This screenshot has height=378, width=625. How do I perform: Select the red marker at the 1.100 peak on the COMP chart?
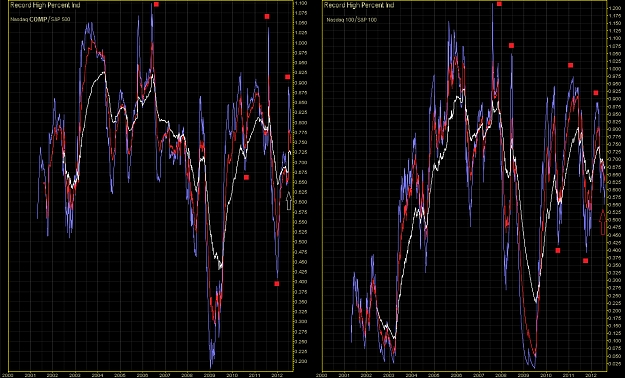coord(156,4)
